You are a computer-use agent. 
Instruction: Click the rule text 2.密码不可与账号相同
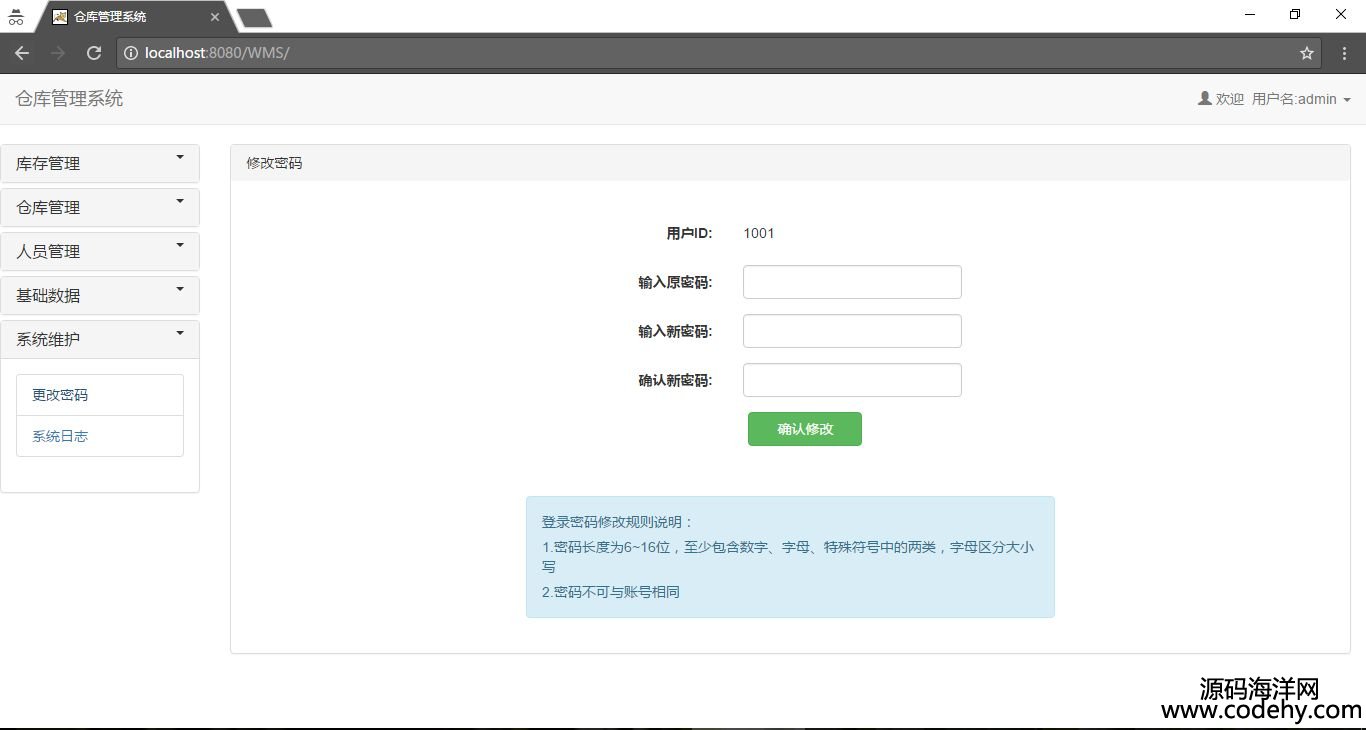(x=610, y=592)
